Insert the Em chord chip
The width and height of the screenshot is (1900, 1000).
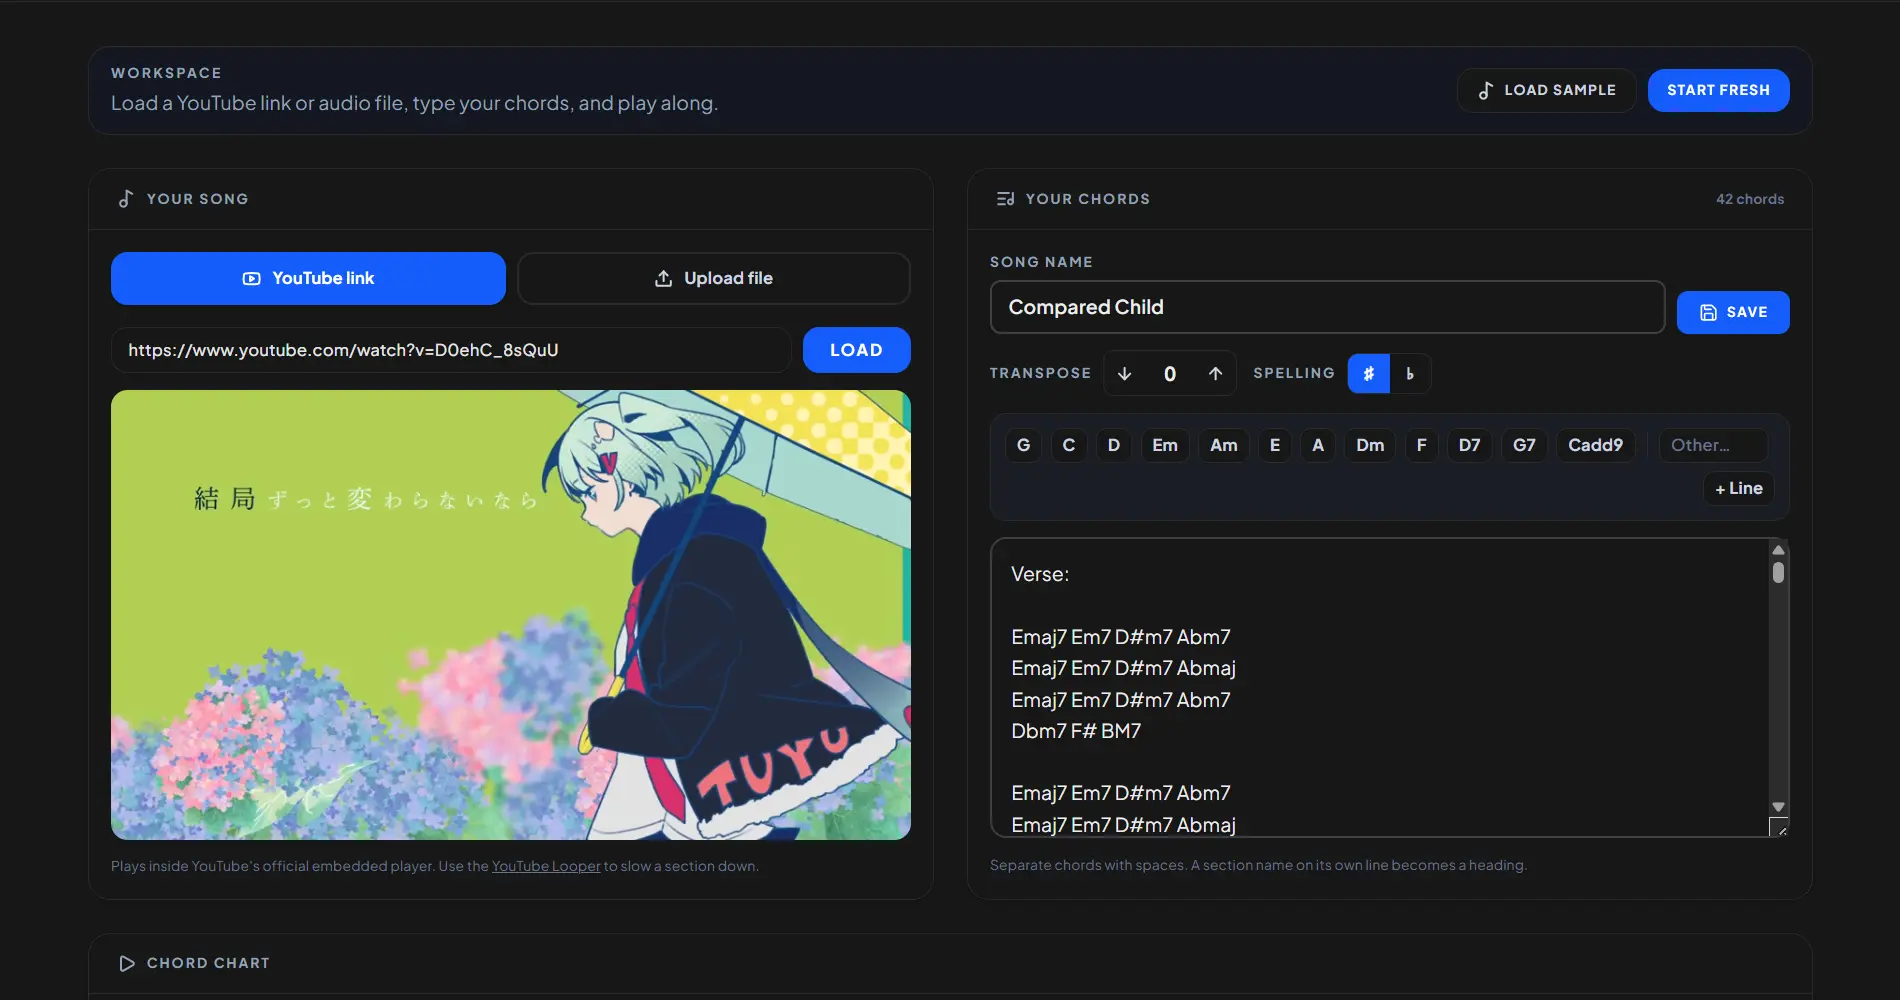coord(1165,445)
